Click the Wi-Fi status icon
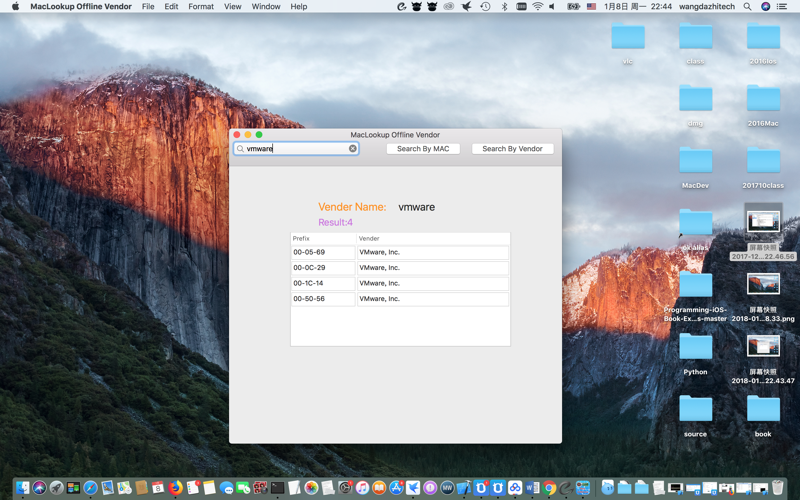 click(x=537, y=7)
